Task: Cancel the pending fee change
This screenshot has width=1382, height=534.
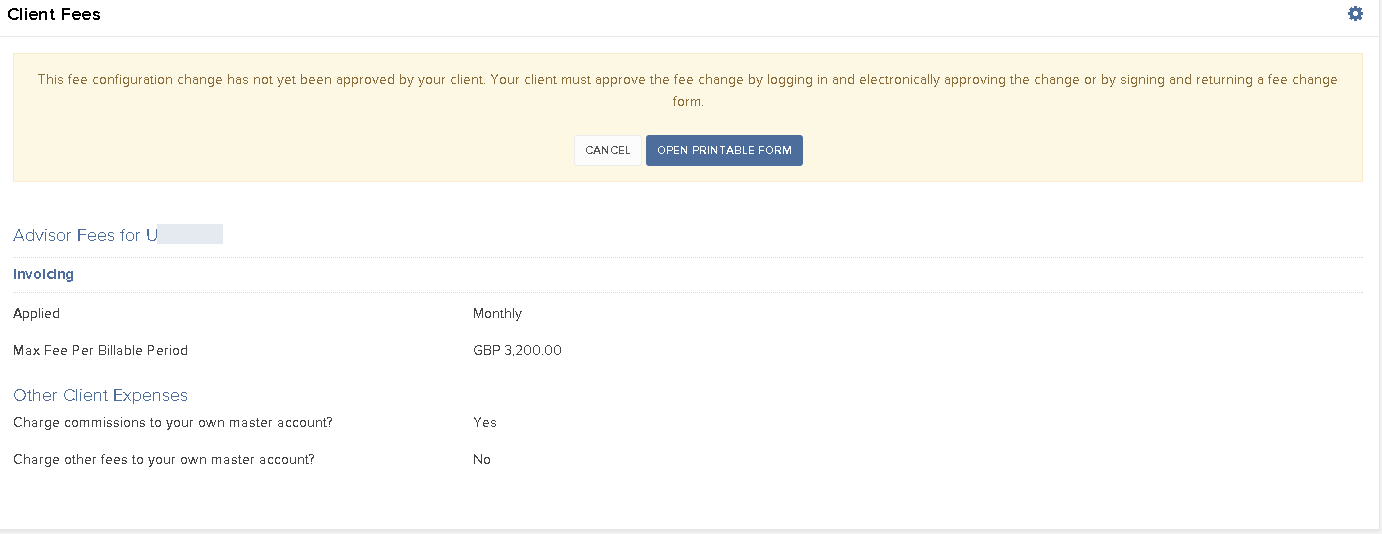Action: click(608, 150)
